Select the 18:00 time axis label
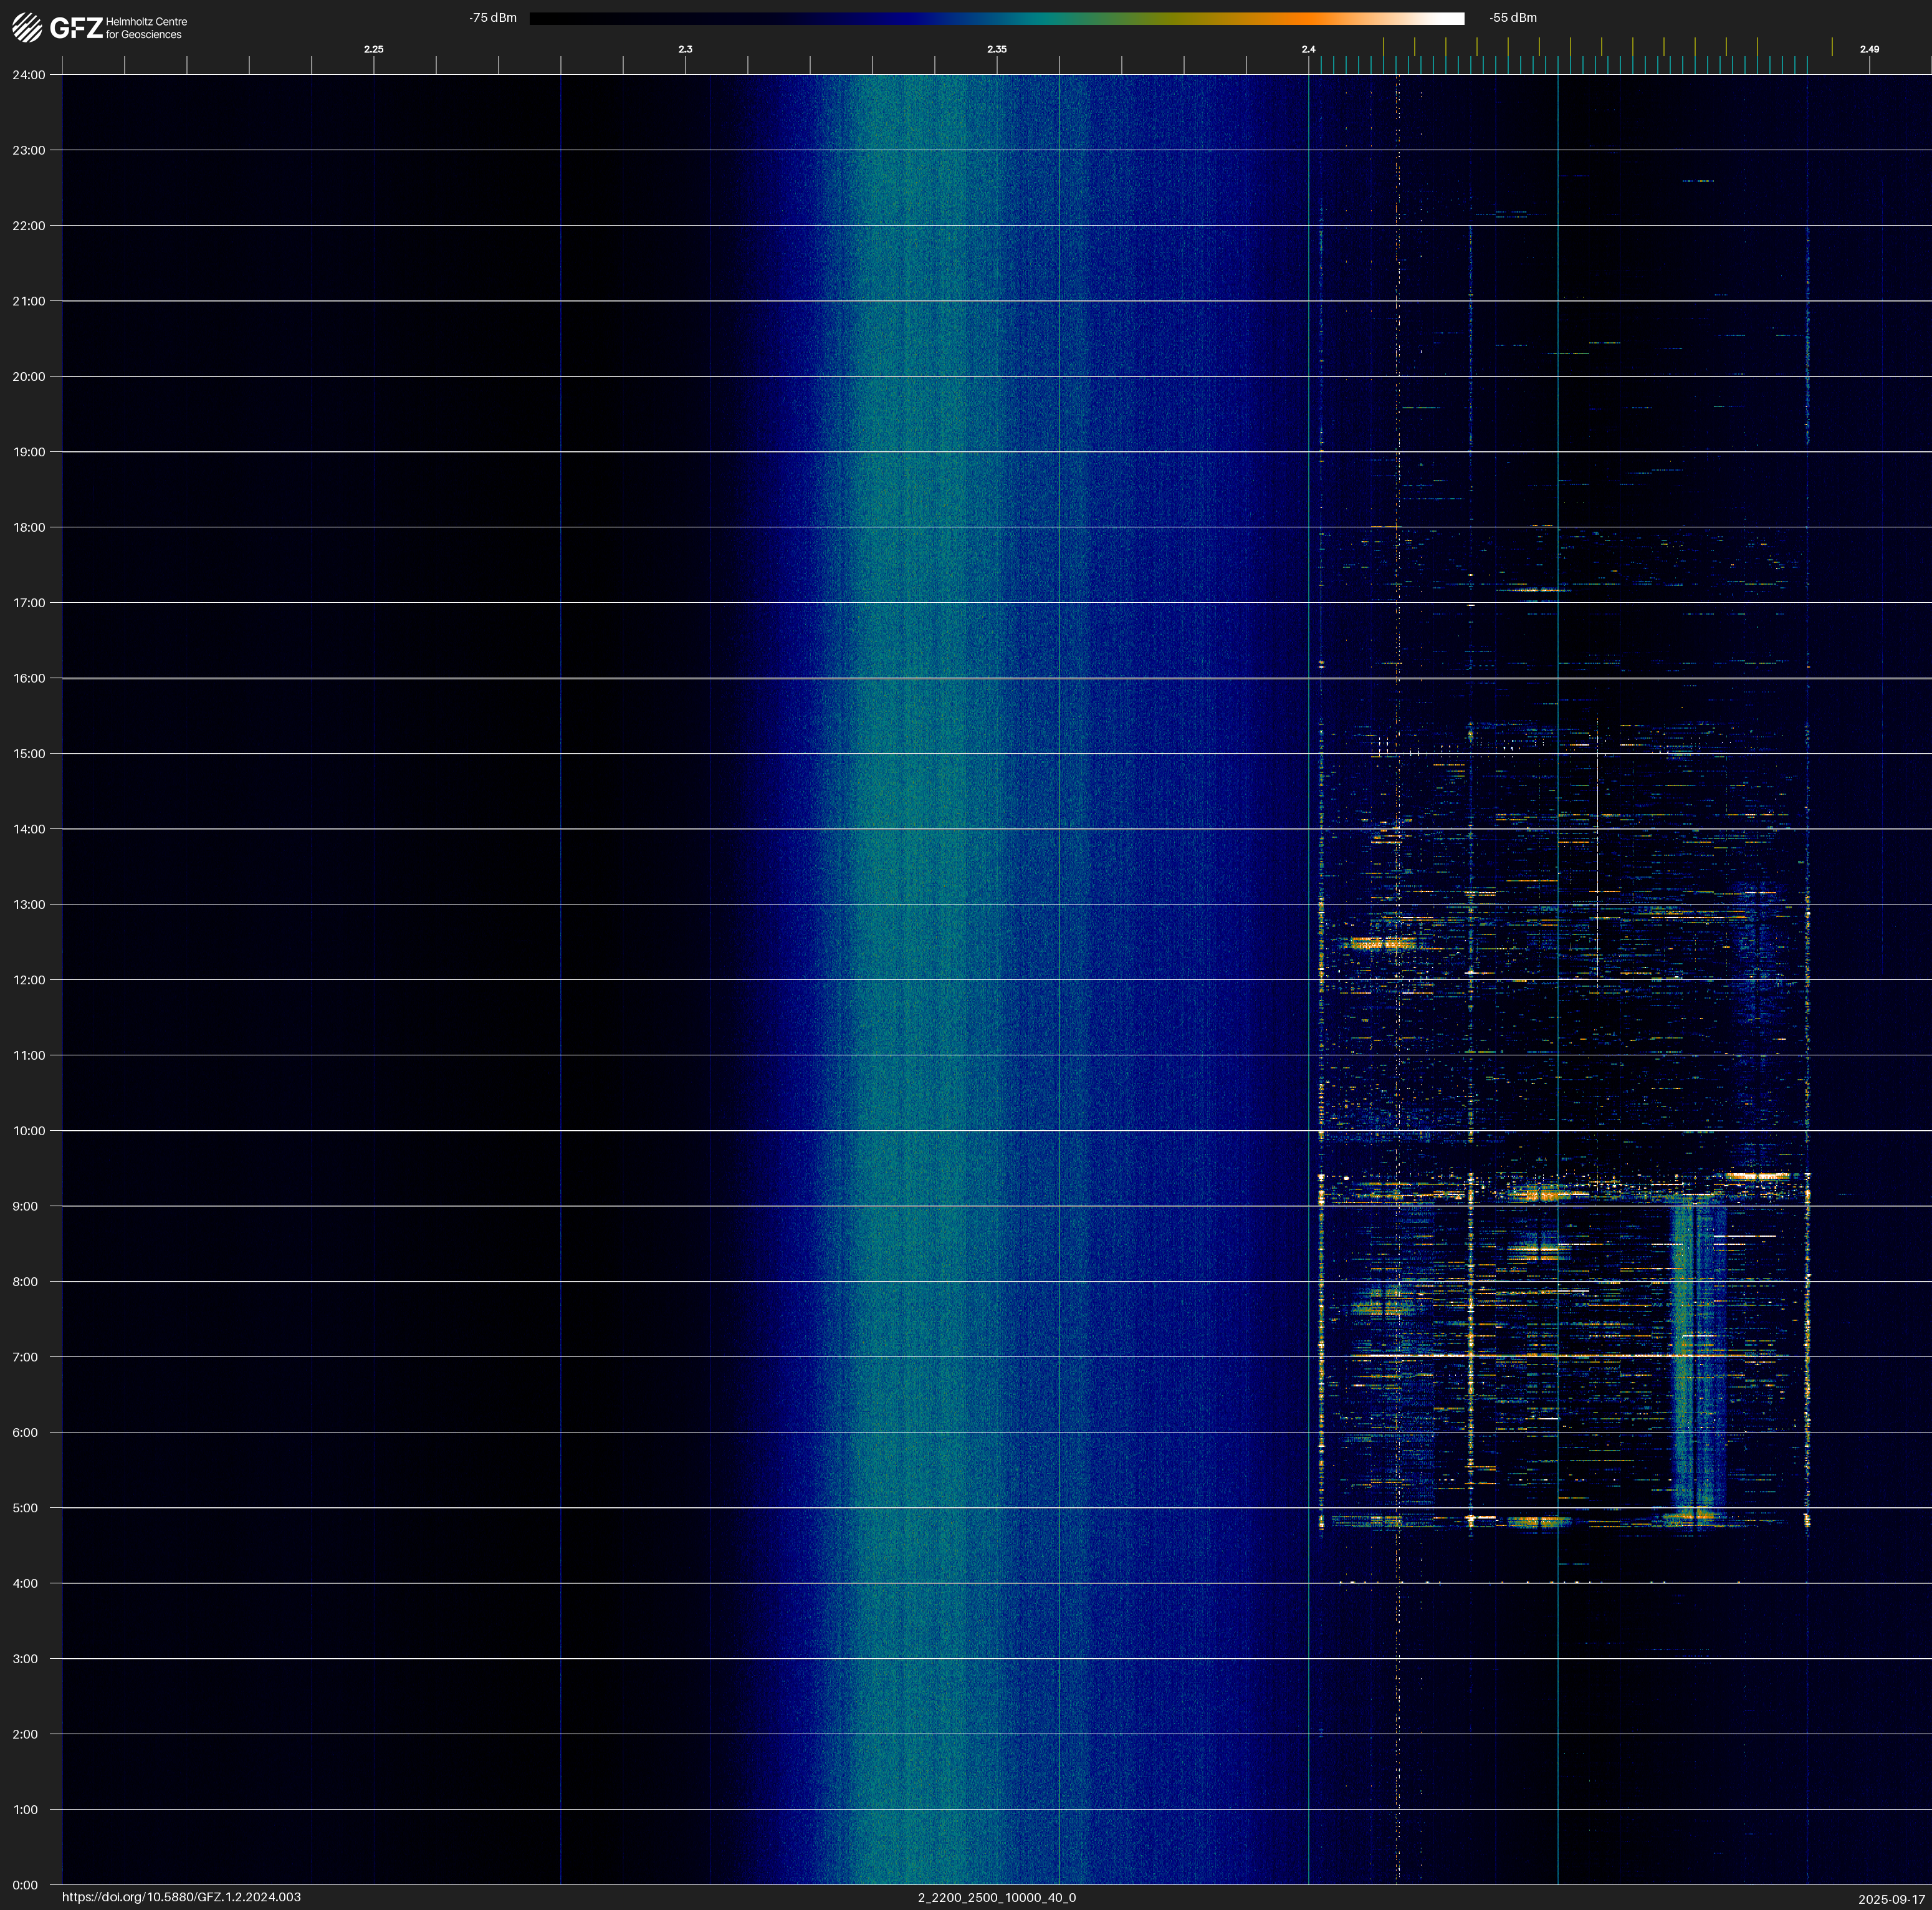 (x=29, y=527)
